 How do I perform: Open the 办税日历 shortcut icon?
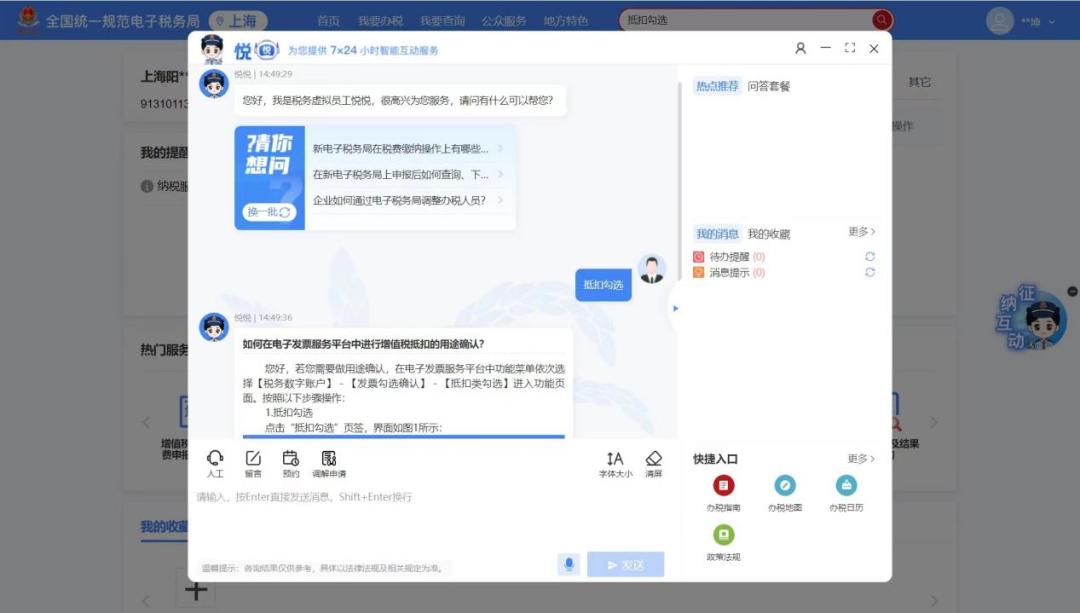pyautogui.click(x=846, y=486)
